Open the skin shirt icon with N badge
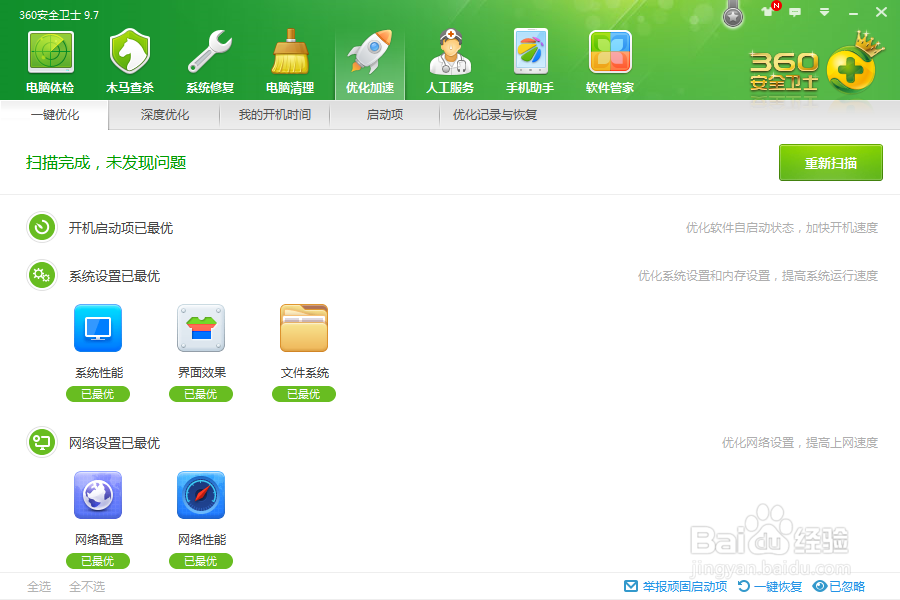This screenshot has height=600, width=900. pyautogui.click(x=769, y=10)
